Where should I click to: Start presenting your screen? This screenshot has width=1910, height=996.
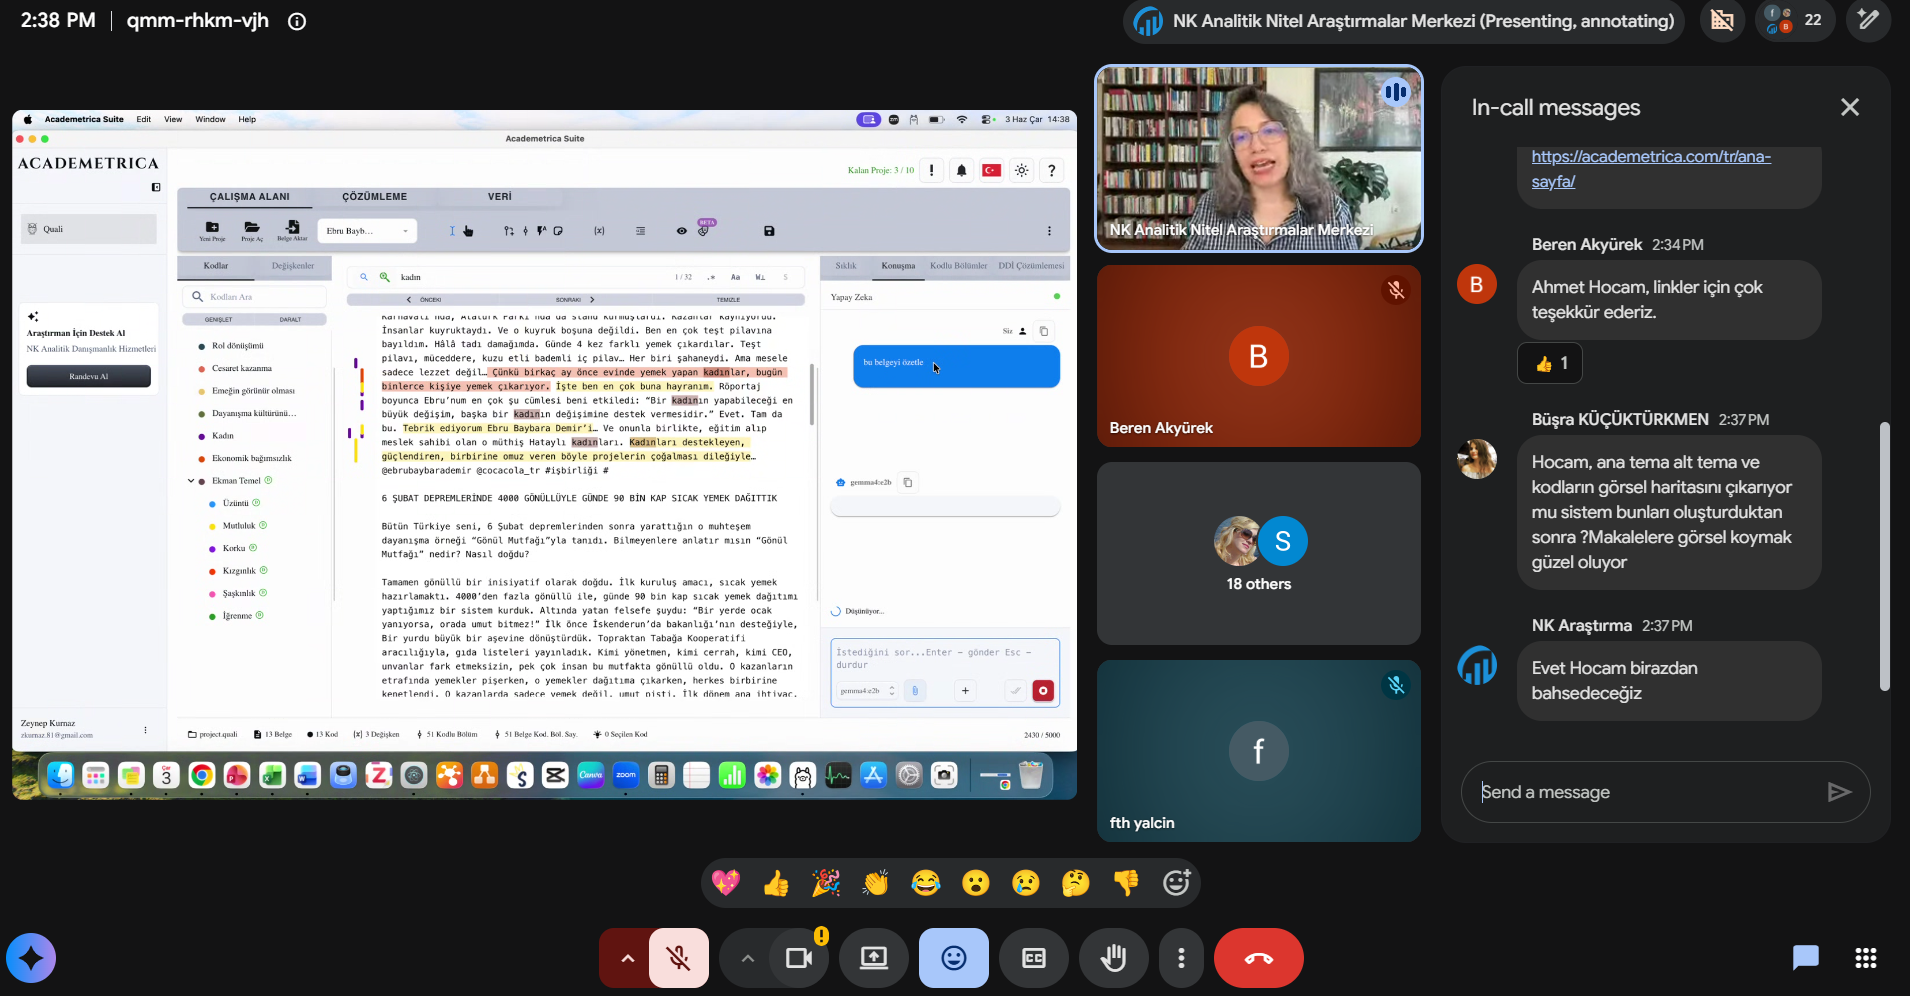874,958
